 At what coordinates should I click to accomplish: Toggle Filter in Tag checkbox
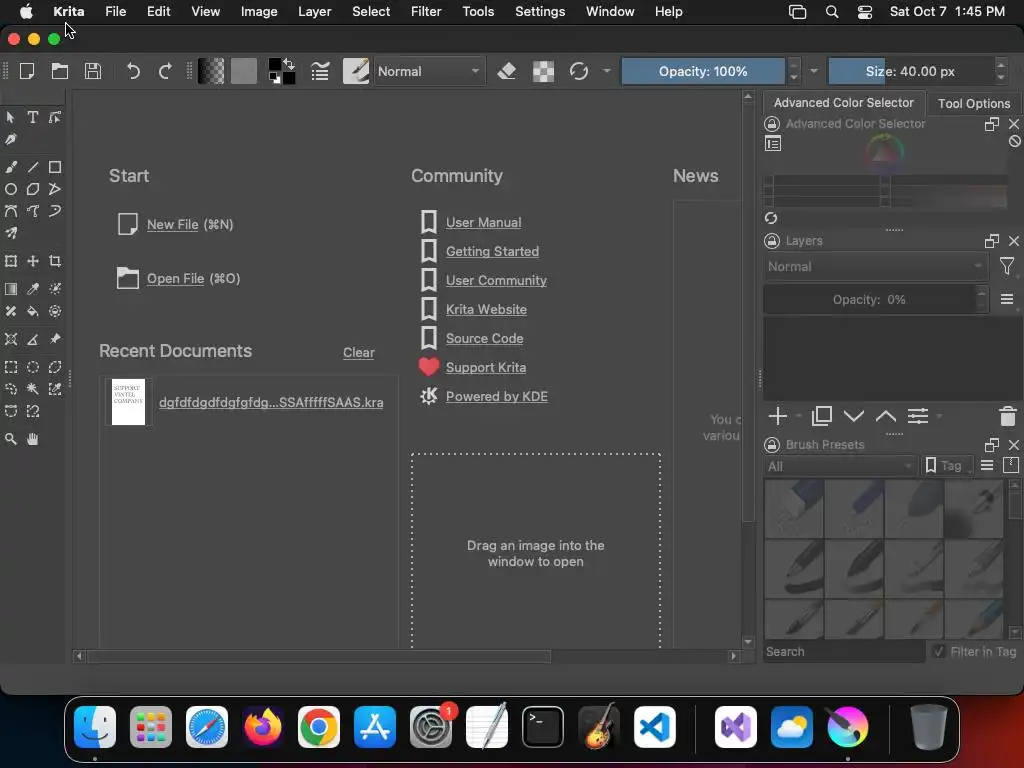pos(938,651)
